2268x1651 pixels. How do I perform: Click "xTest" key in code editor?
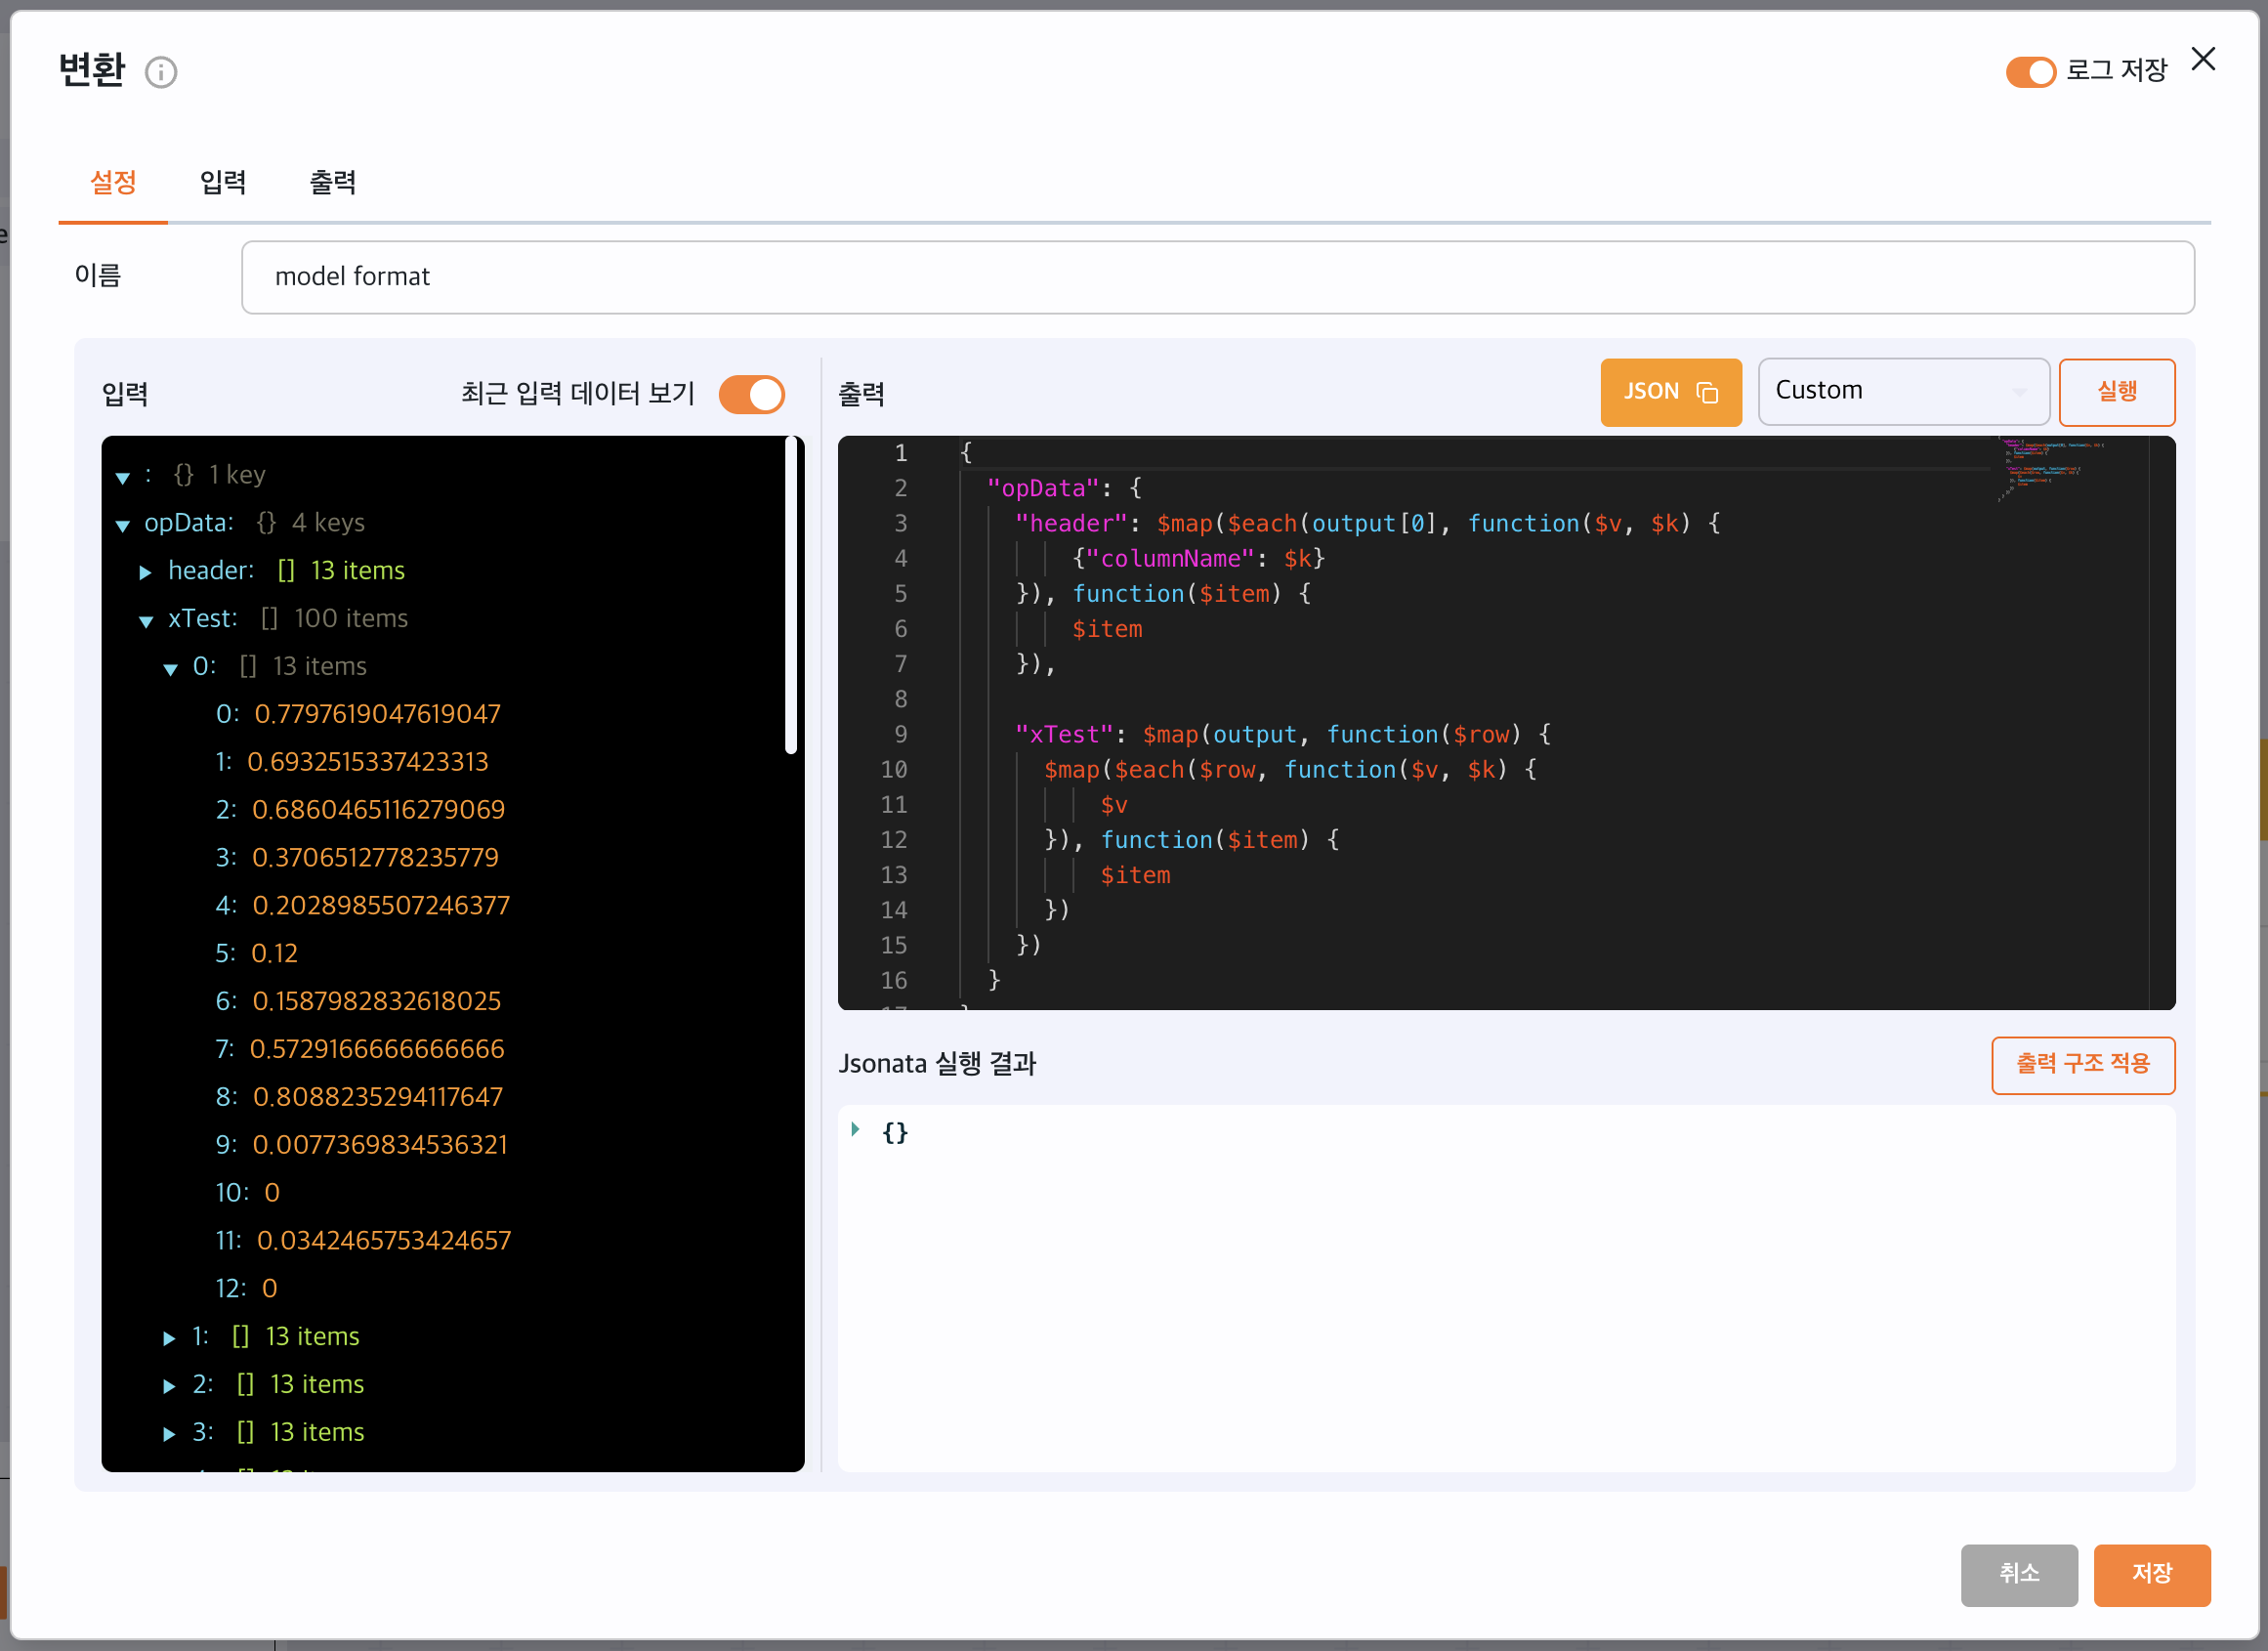coord(1064,735)
